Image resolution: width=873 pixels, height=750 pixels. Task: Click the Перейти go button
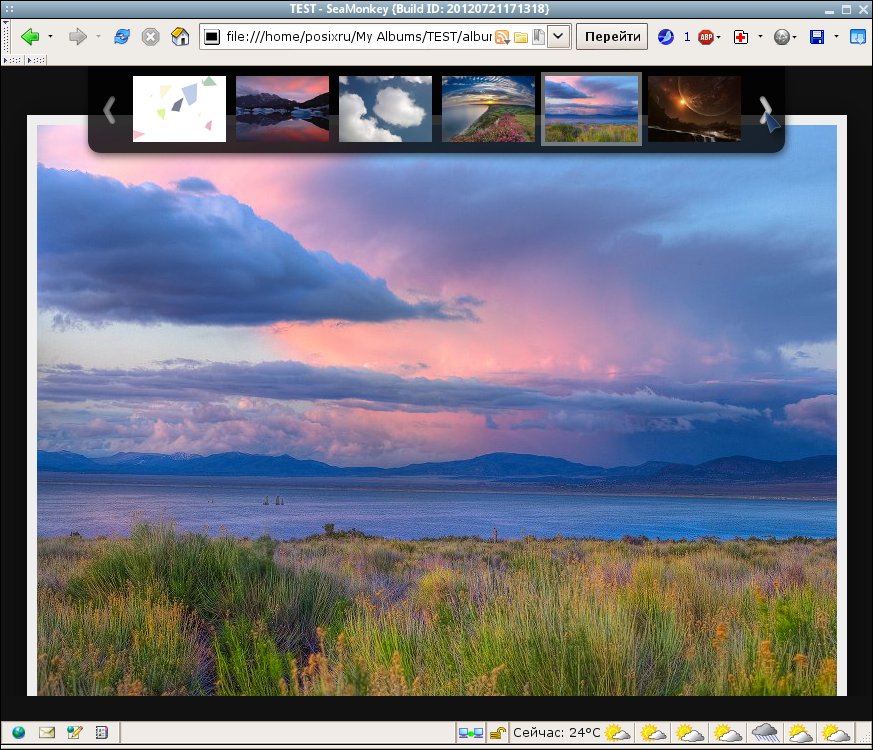coord(612,37)
